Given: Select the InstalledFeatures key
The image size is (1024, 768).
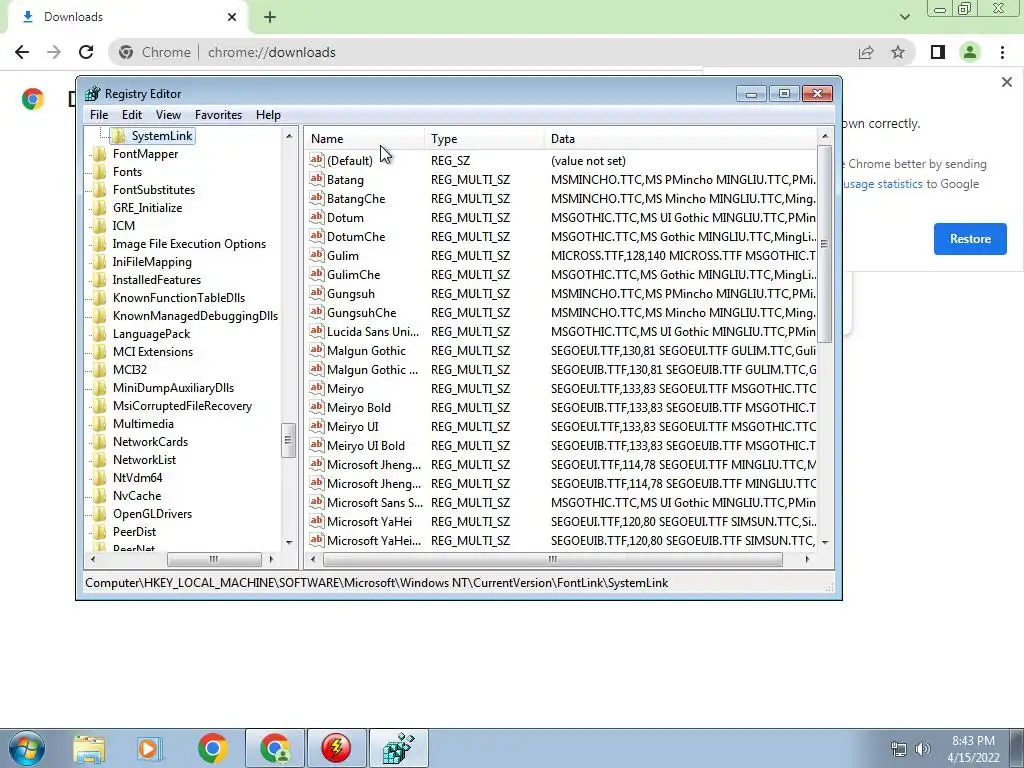Looking at the screenshot, I should pyautogui.click(x=157, y=280).
